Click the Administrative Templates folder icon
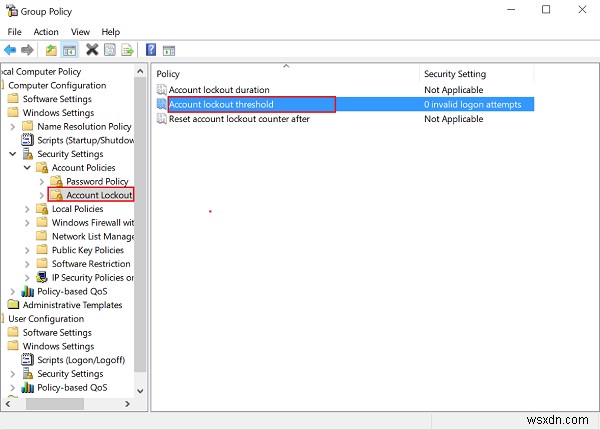The height and width of the screenshot is (430, 600). tap(13, 304)
